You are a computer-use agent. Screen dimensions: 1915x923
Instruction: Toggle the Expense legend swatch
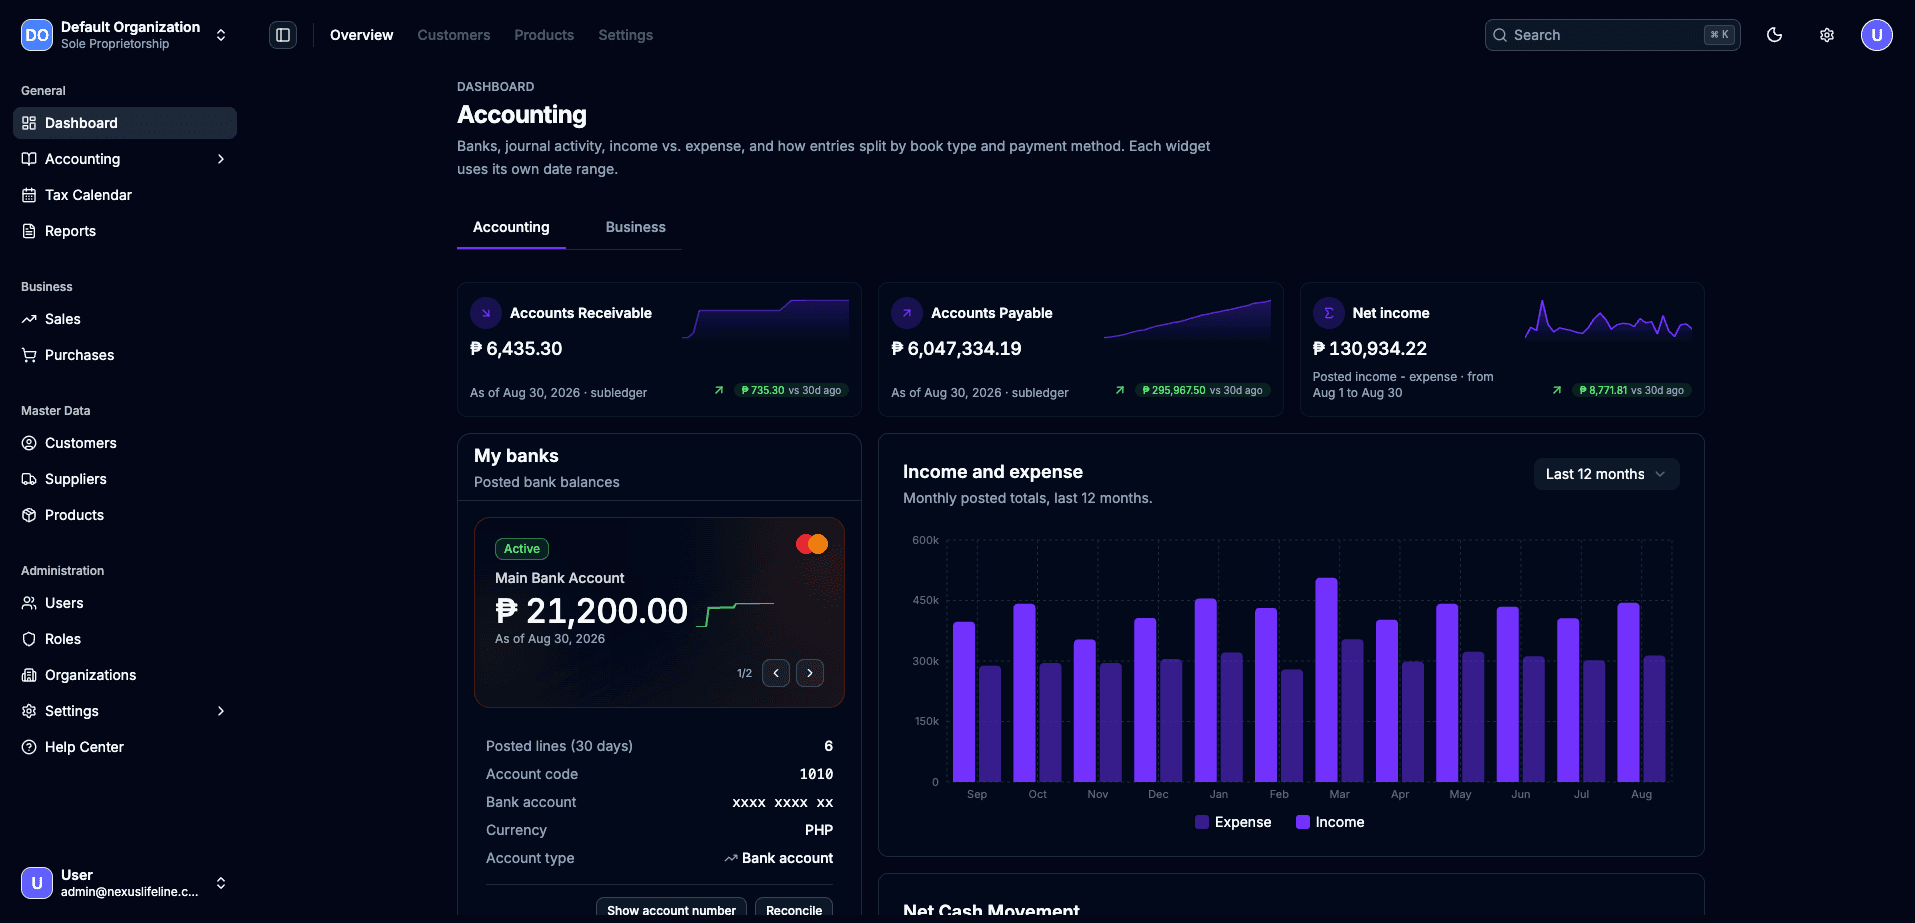1202,822
